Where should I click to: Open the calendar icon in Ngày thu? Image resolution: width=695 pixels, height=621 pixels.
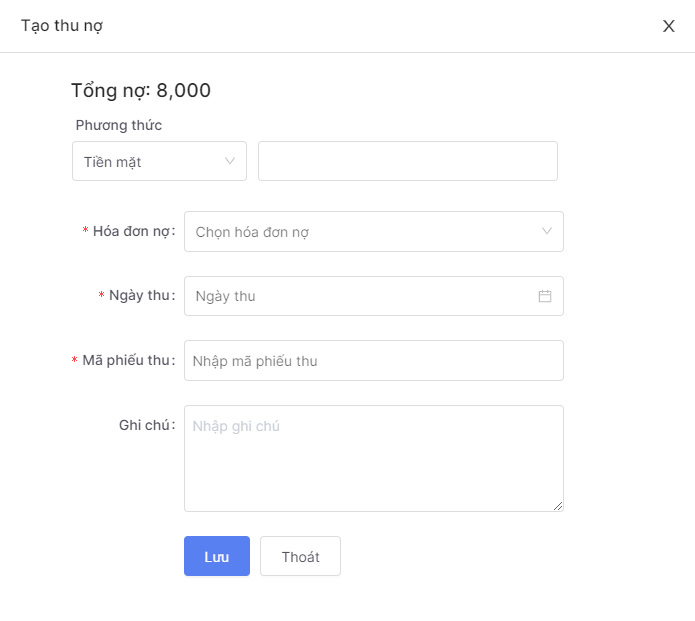click(545, 296)
